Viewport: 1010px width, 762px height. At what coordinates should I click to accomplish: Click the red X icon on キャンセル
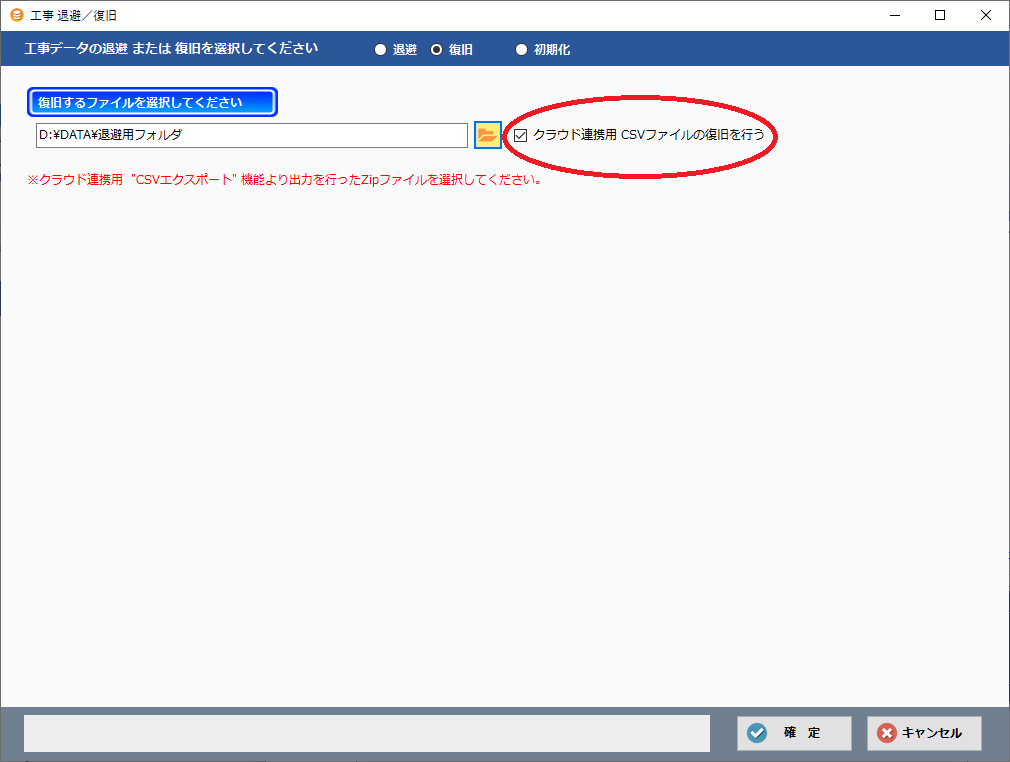[887, 733]
